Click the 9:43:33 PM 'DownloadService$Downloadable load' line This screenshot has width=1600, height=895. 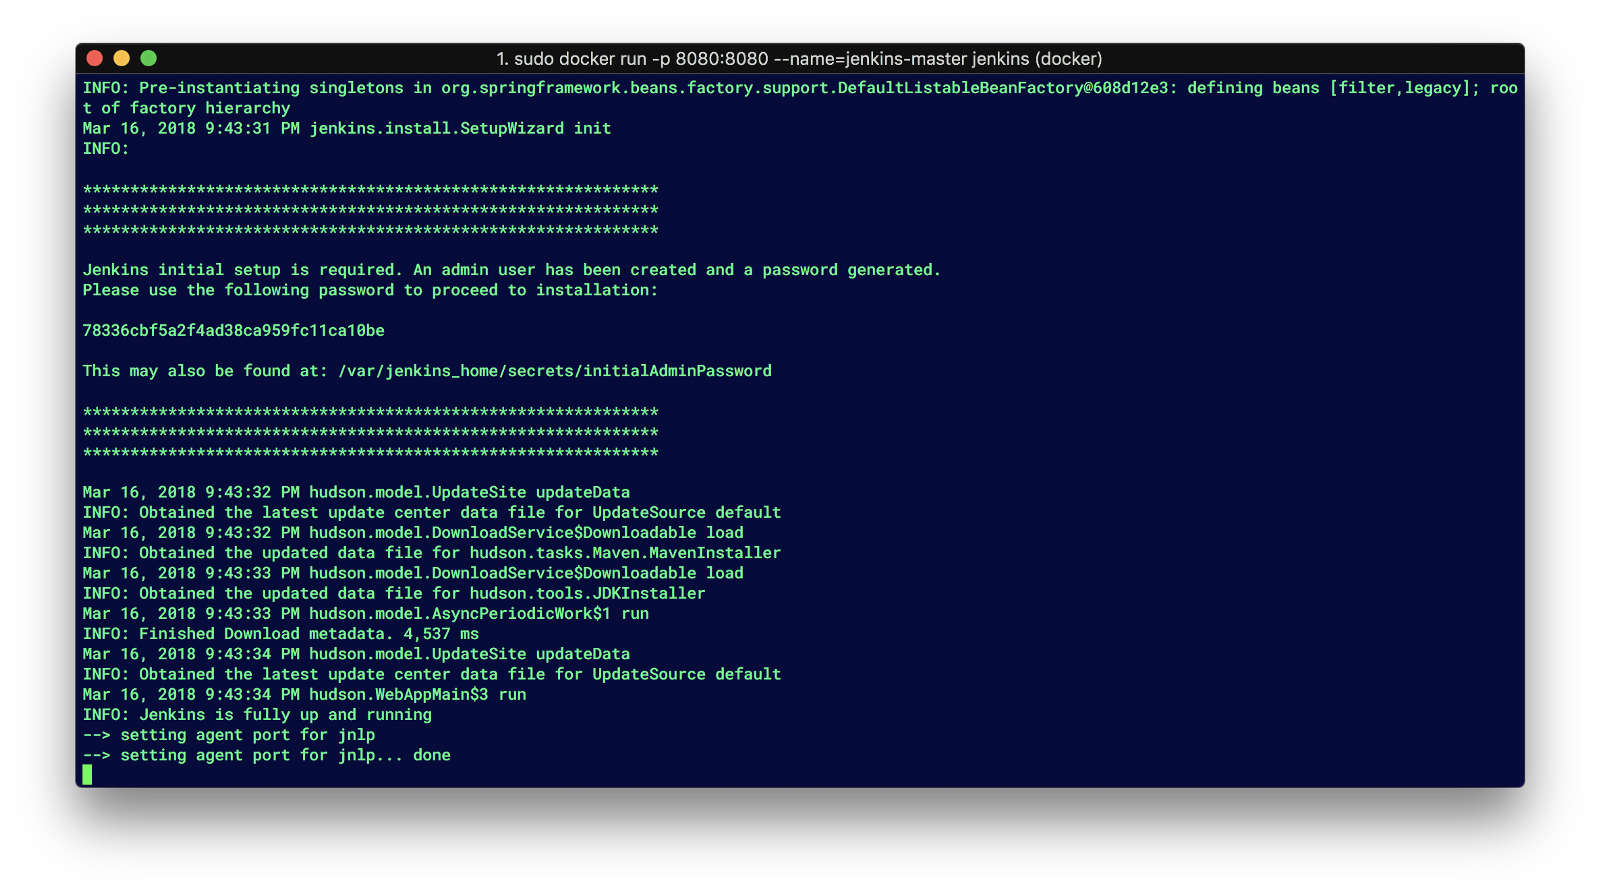(413, 573)
